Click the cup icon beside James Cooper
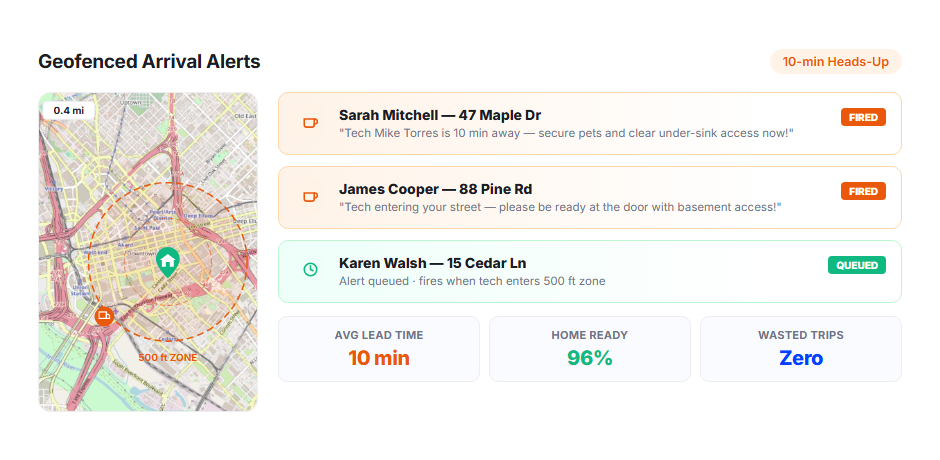This screenshot has width=940, height=460. tap(310, 197)
